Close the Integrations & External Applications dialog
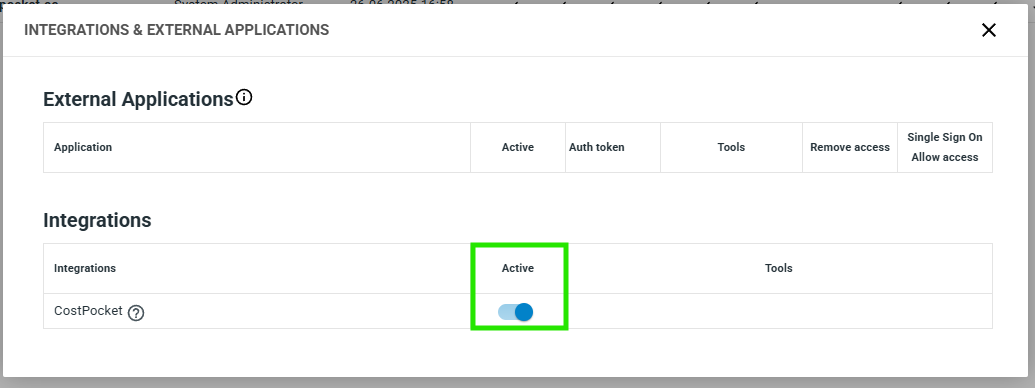This screenshot has width=1035, height=388. (988, 30)
